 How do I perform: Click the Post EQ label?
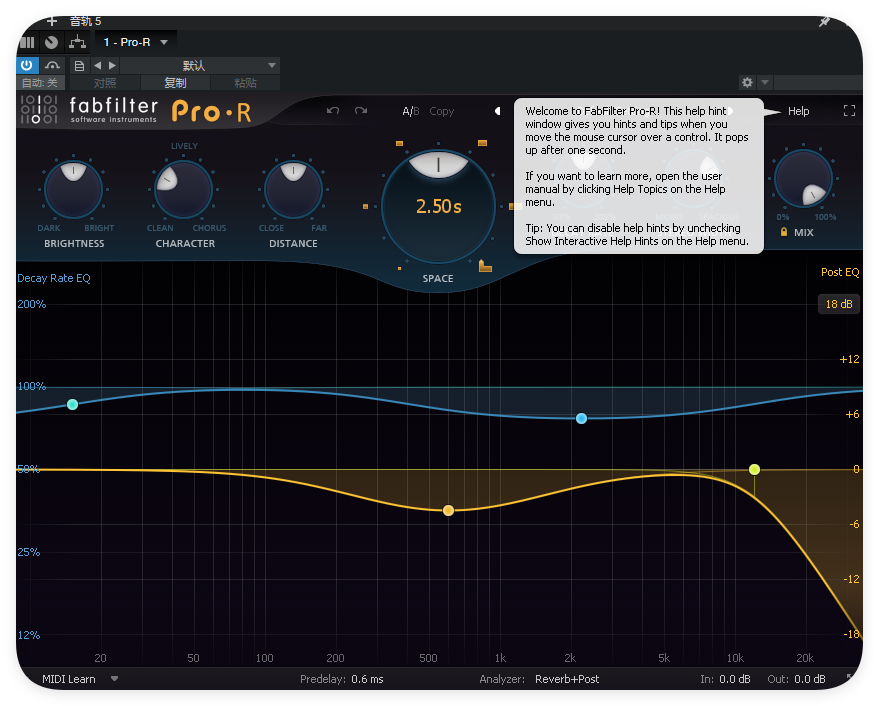[x=840, y=272]
